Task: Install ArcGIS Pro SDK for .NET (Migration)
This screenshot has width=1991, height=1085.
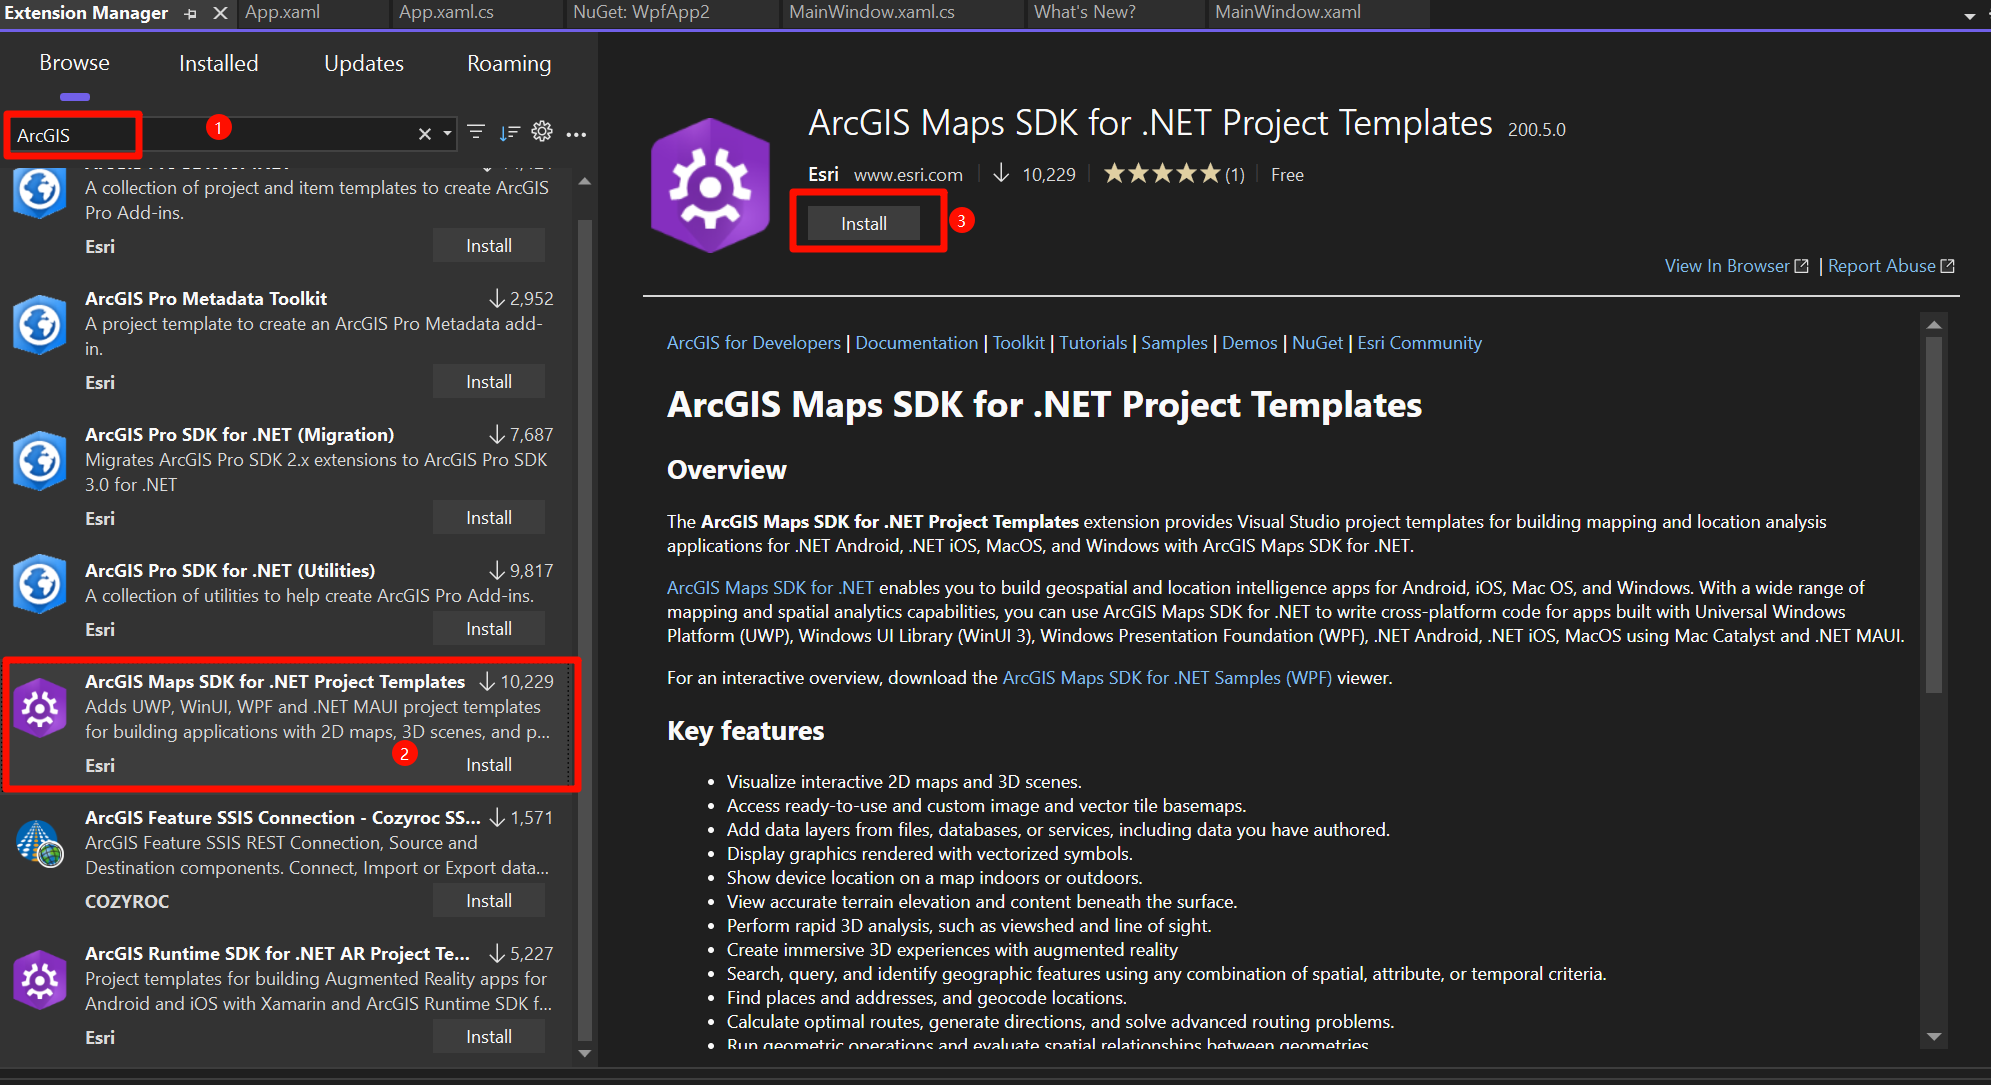Action: [x=489, y=518]
